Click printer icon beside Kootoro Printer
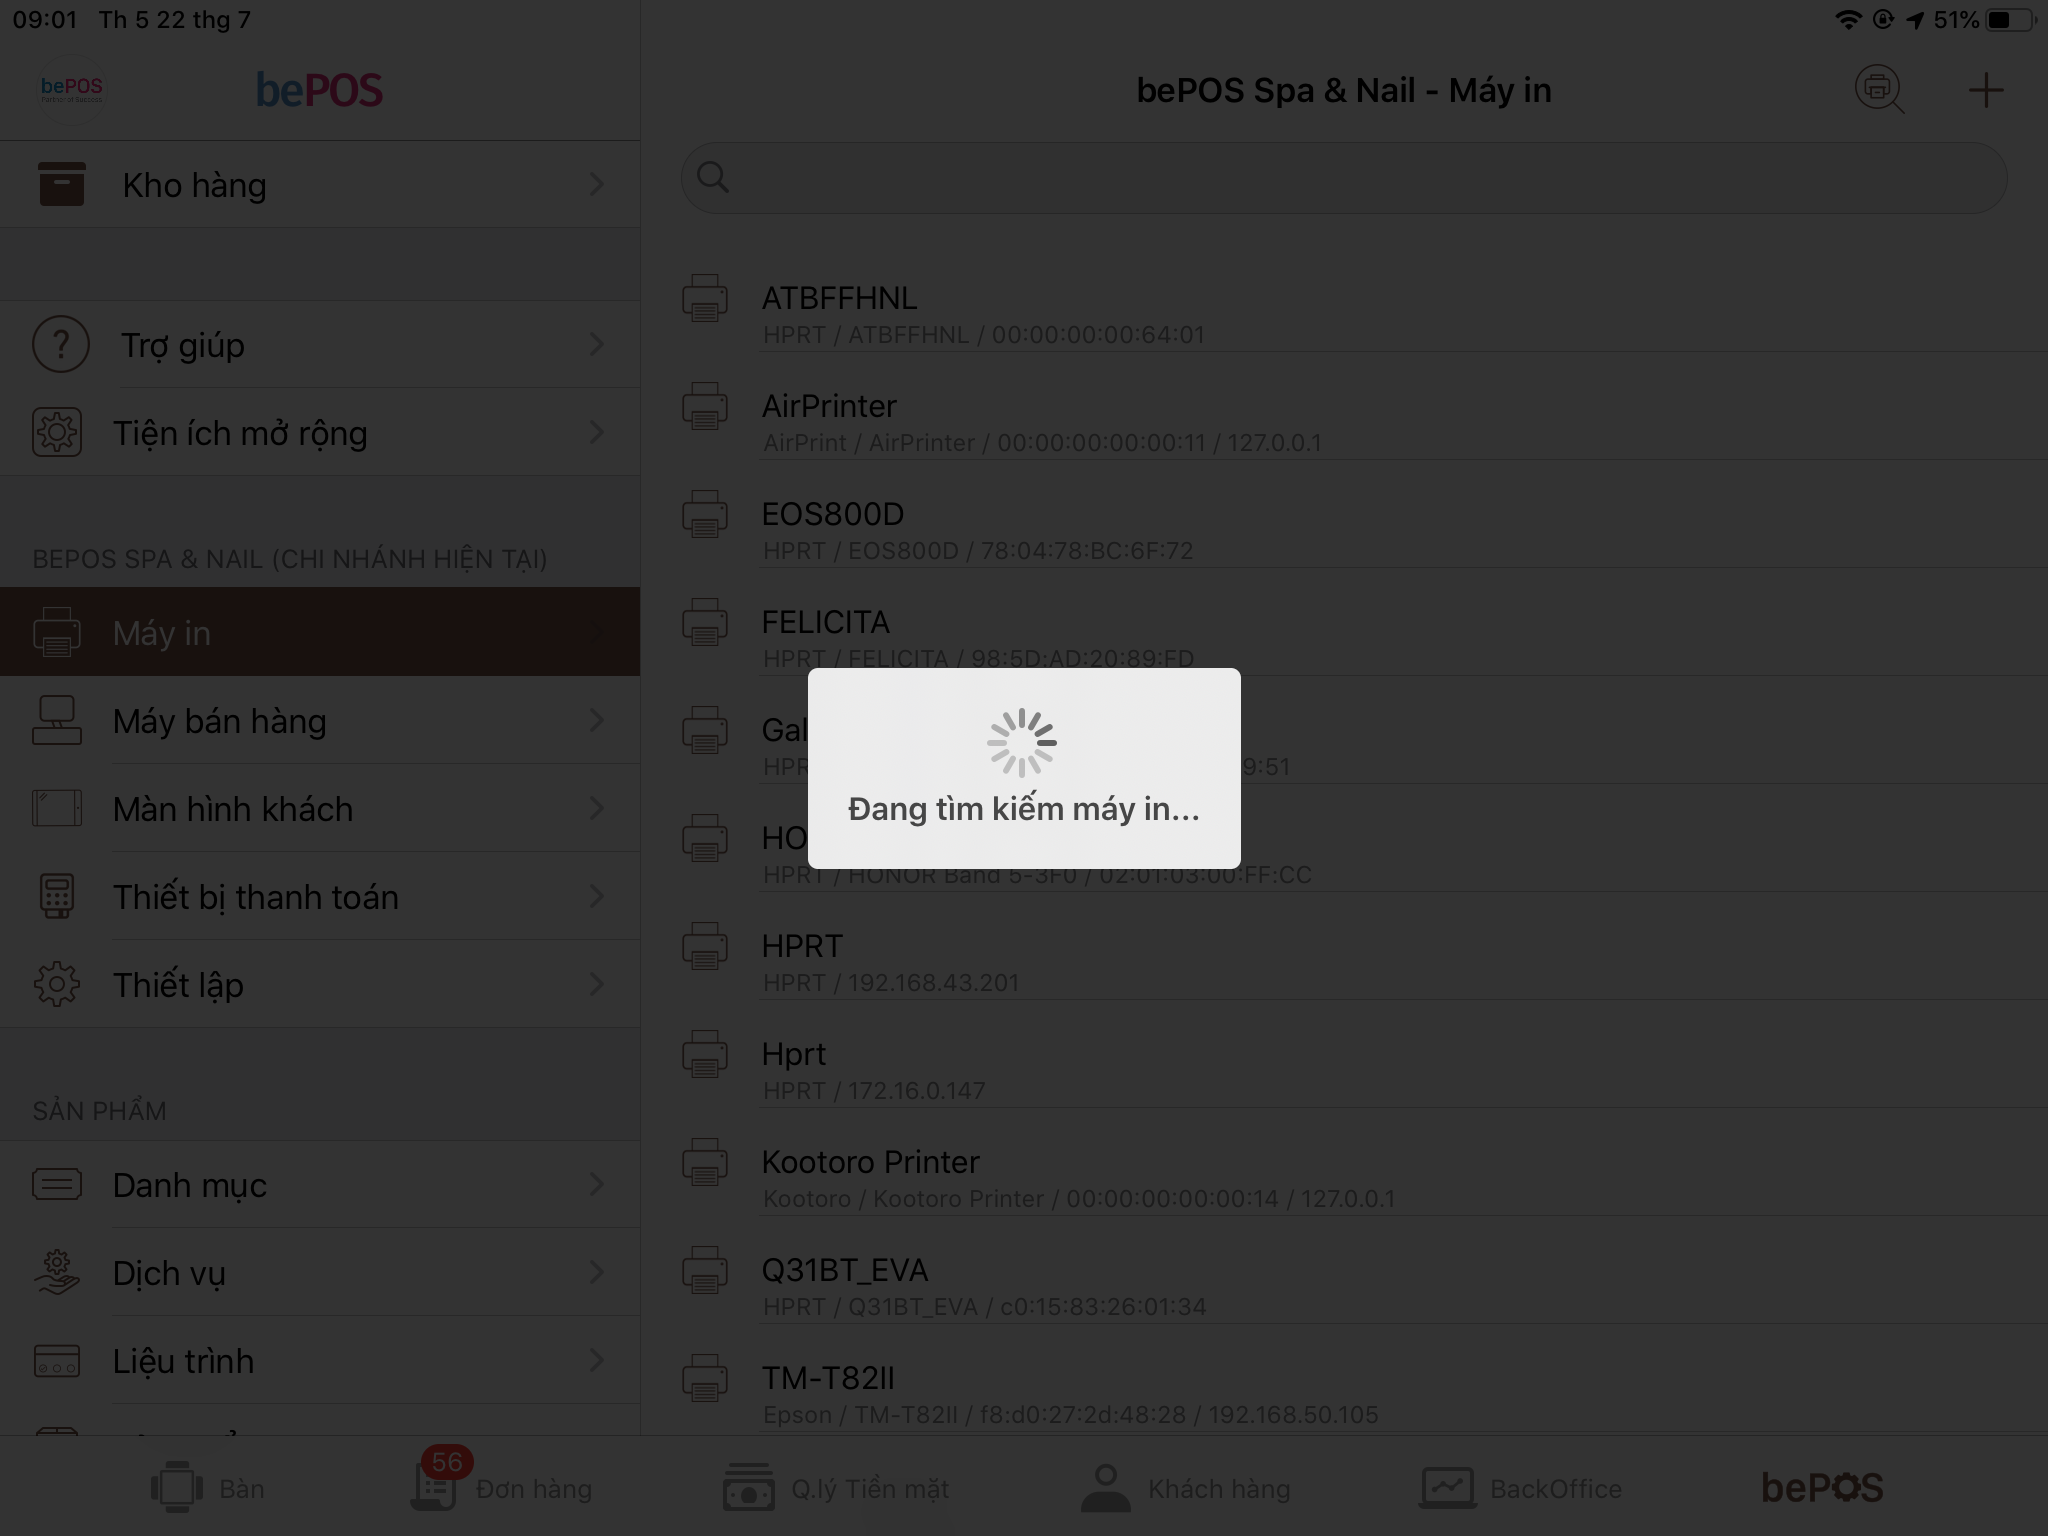Viewport: 2048px width, 1536px height. click(x=705, y=1162)
